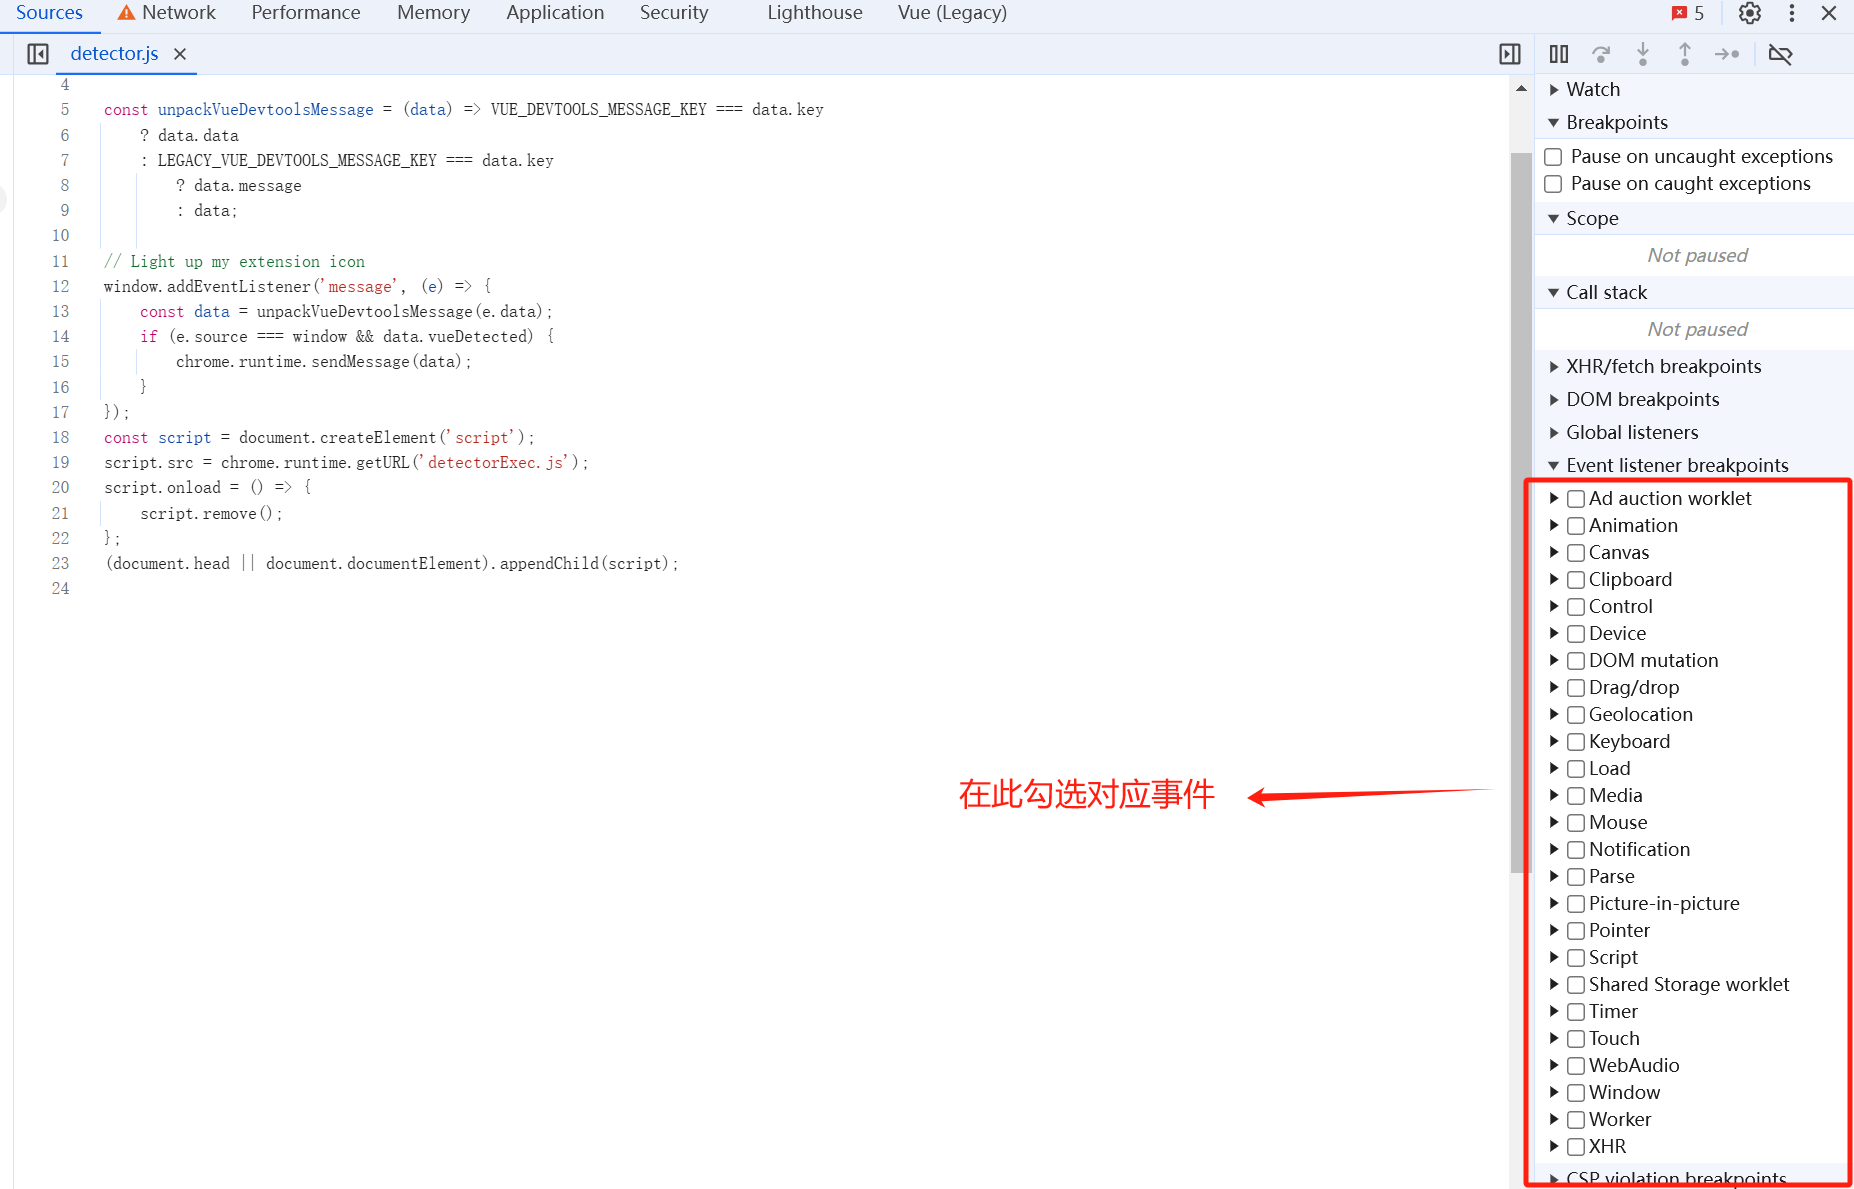The height and width of the screenshot is (1189, 1854).
Task: Click the 'detectorExec.js' string
Action: [x=497, y=463]
